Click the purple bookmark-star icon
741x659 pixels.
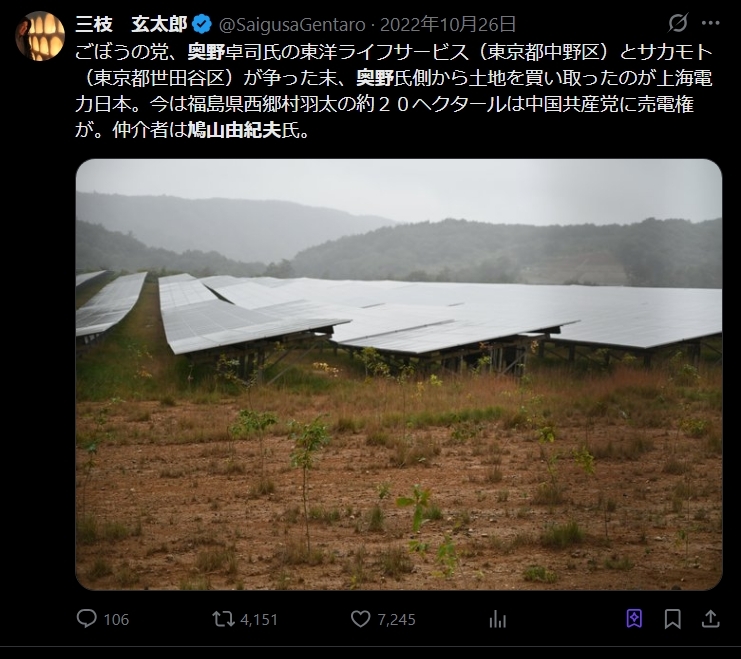coord(634,619)
